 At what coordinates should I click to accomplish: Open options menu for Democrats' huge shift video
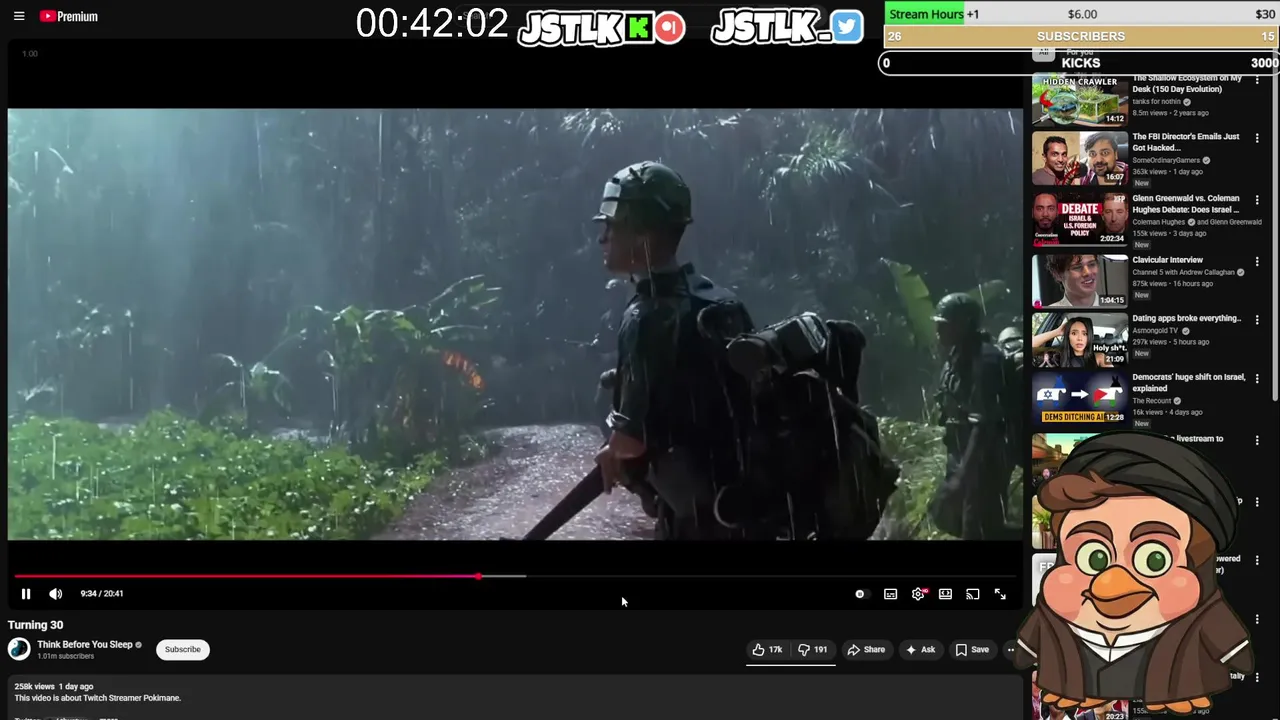[x=1257, y=379]
